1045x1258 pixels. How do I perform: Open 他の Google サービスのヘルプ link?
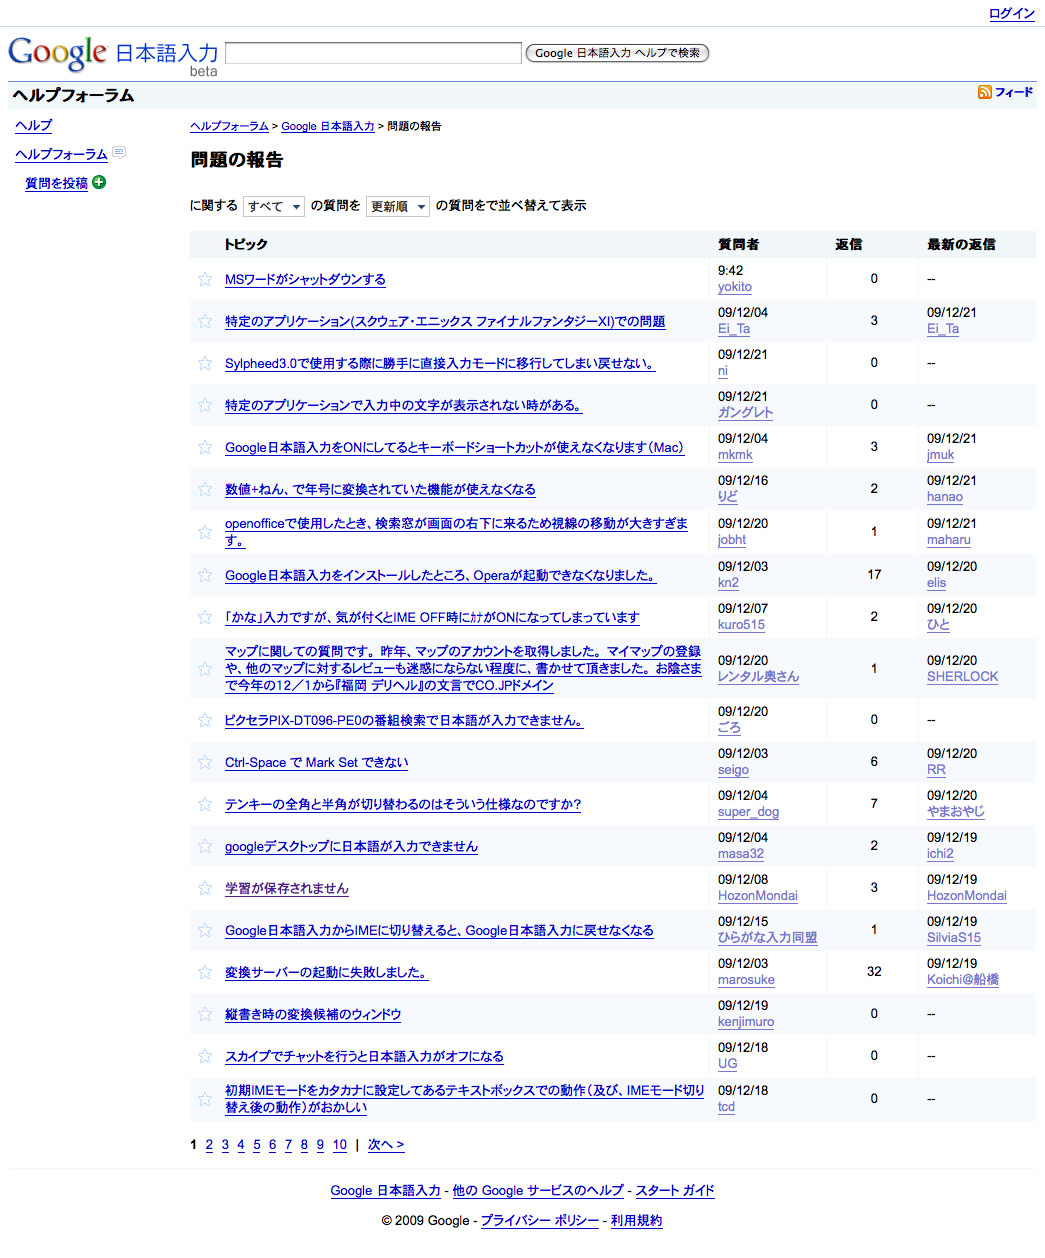[538, 1191]
